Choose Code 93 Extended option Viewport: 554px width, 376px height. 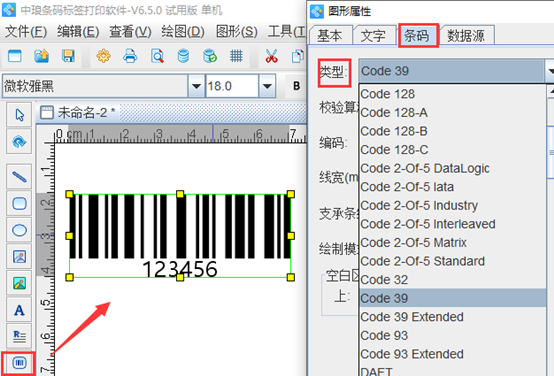(x=452, y=354)
